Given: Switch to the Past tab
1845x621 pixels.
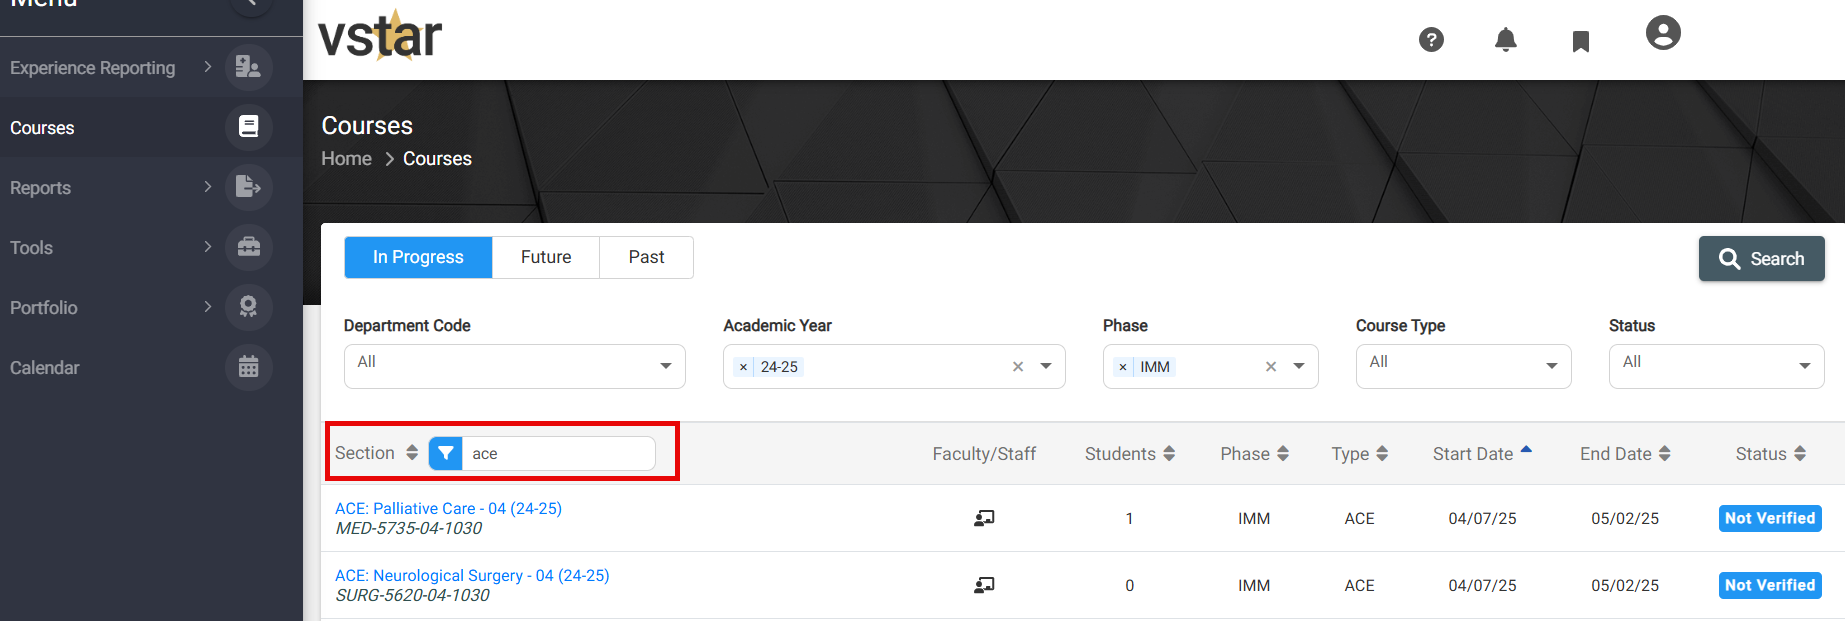Looking at the screenshot, I should [646, 257].
